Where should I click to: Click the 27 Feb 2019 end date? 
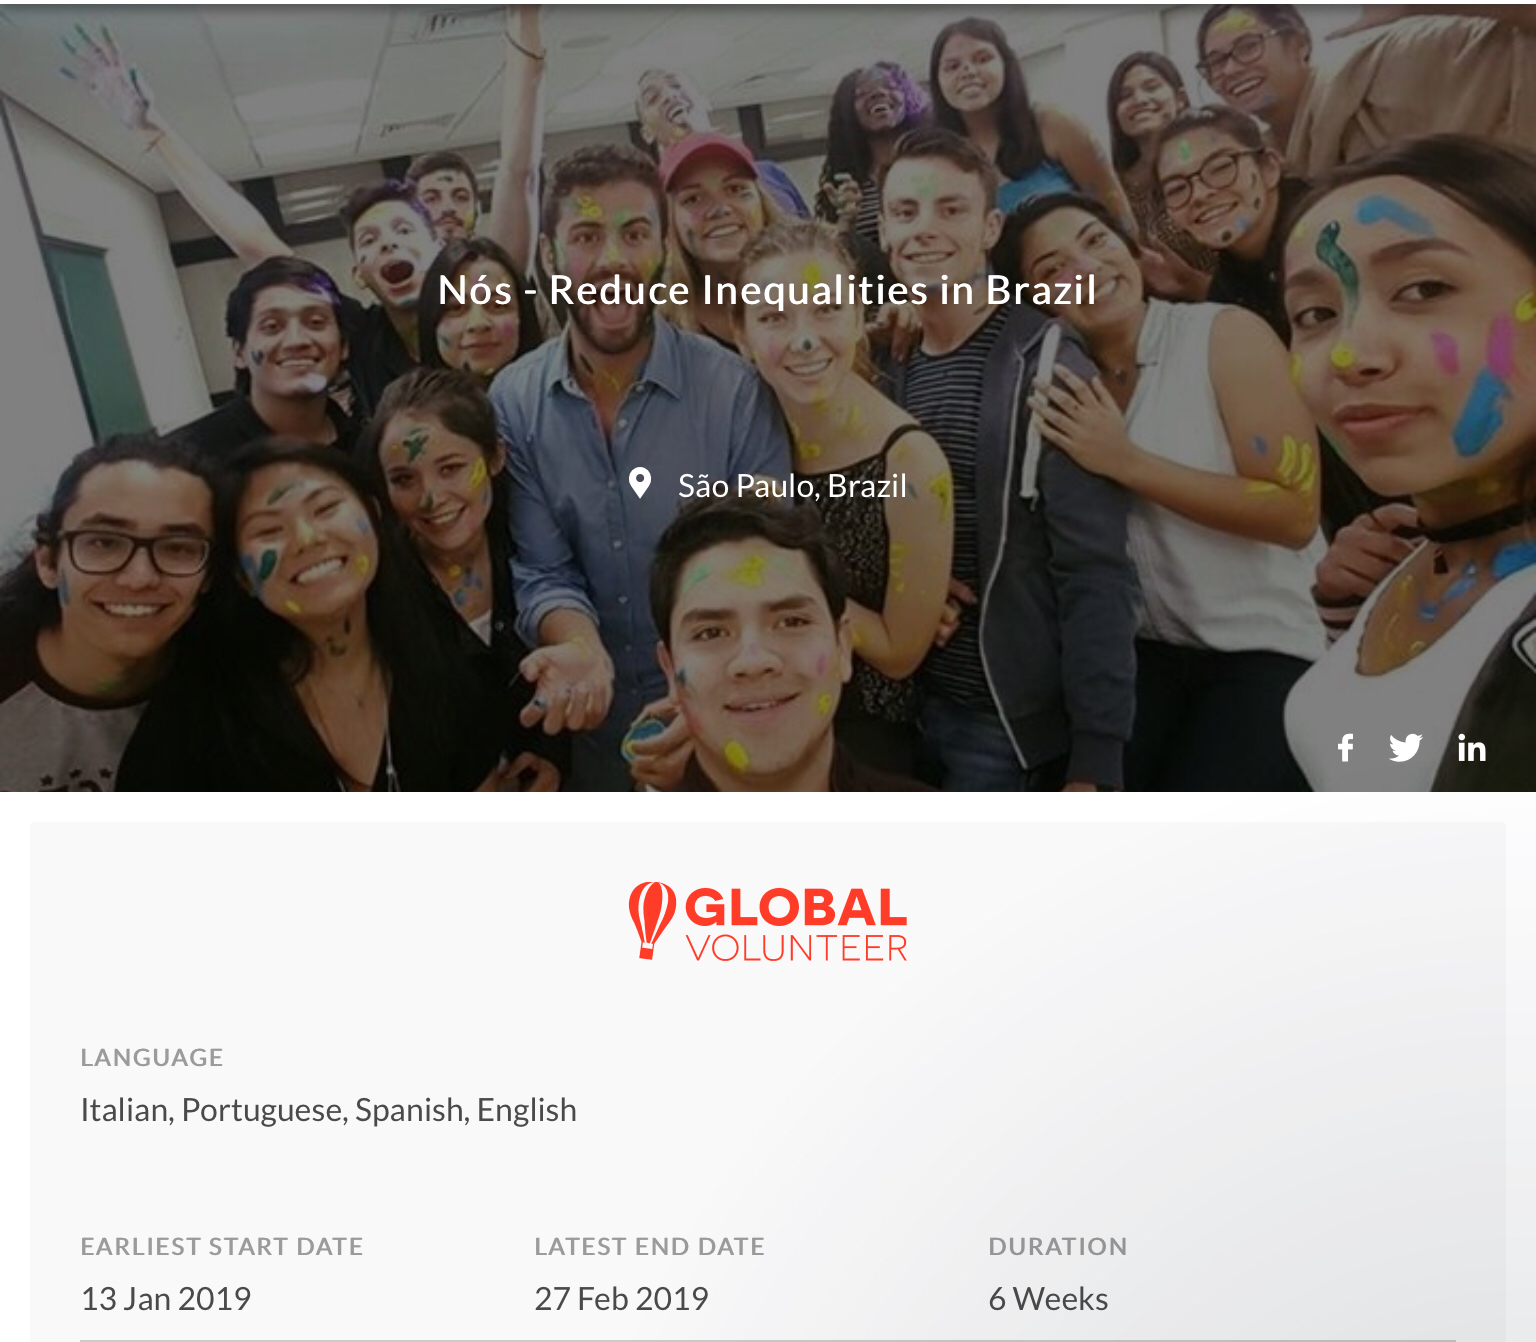point(622,1299)
